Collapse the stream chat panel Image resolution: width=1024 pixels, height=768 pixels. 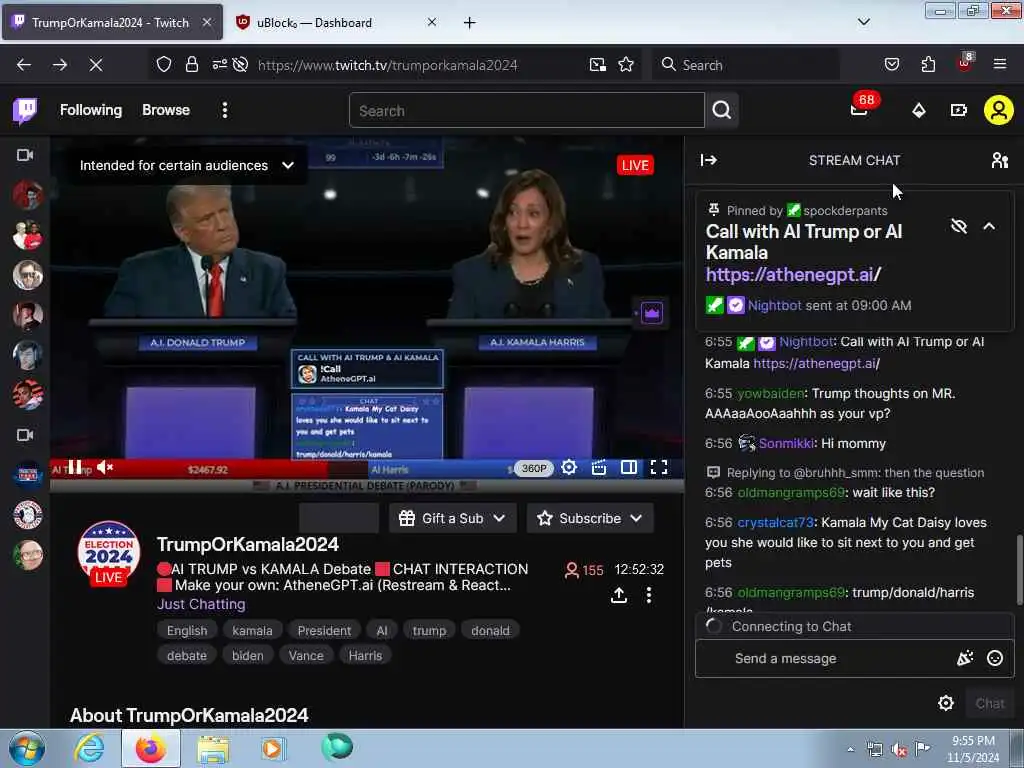point(709,160)
